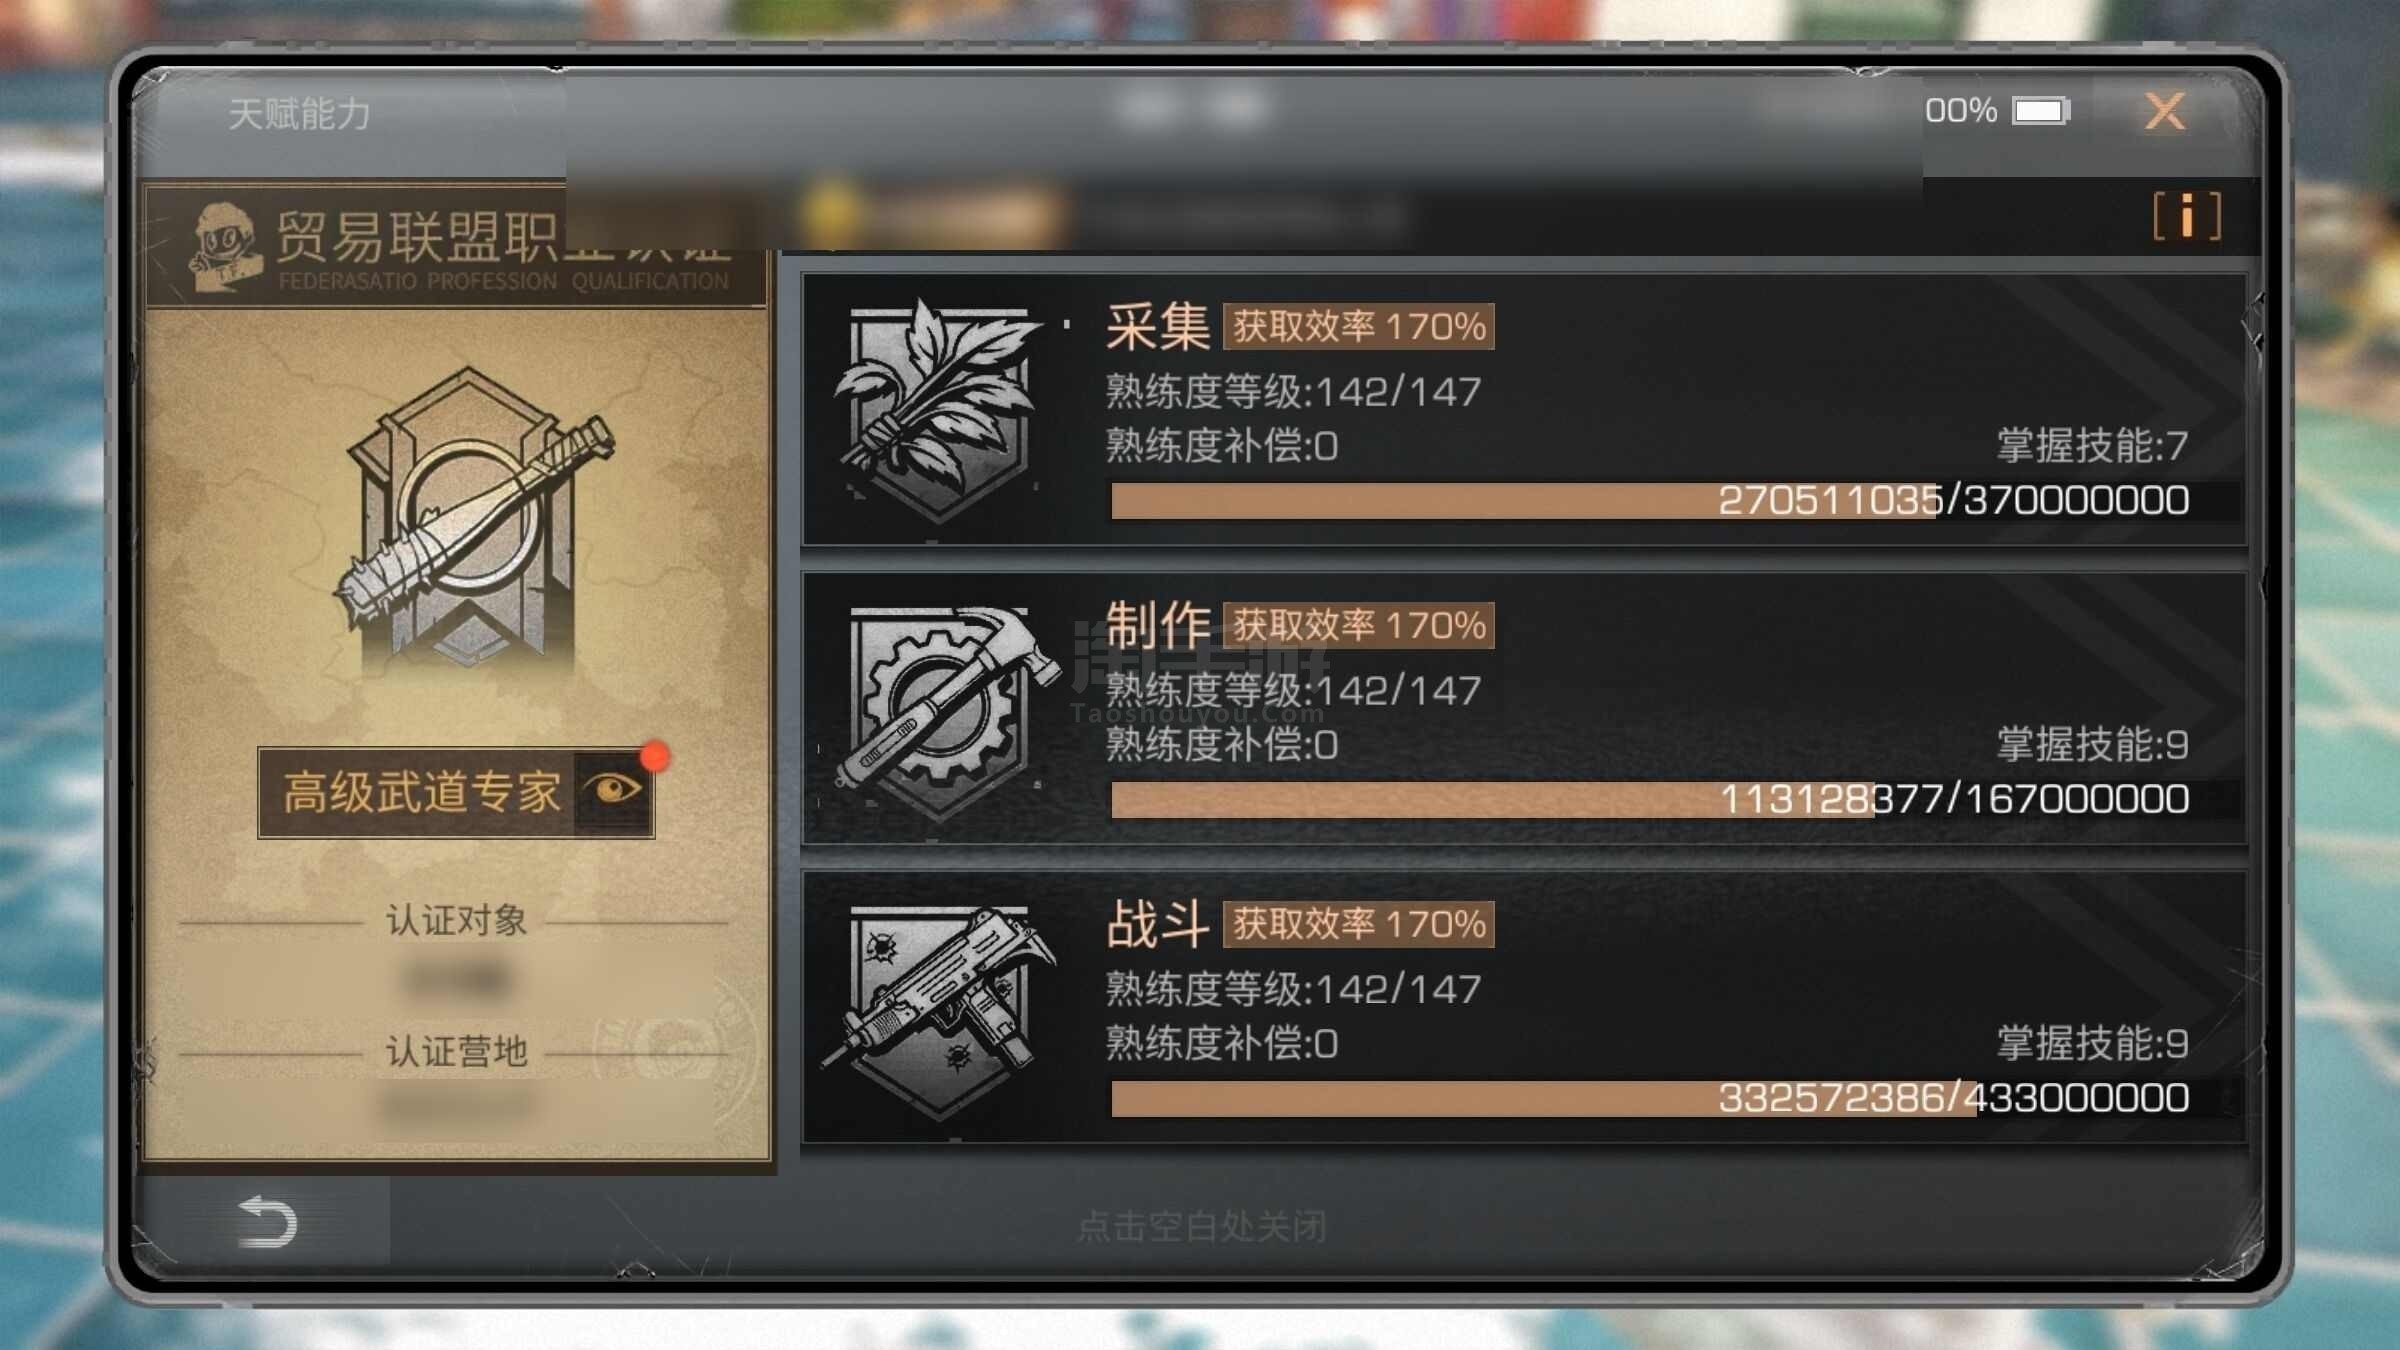Click the 制作 proficiency progress bar
The width and height of the screenshot is (2400, 1350).
click(1650, 799)
